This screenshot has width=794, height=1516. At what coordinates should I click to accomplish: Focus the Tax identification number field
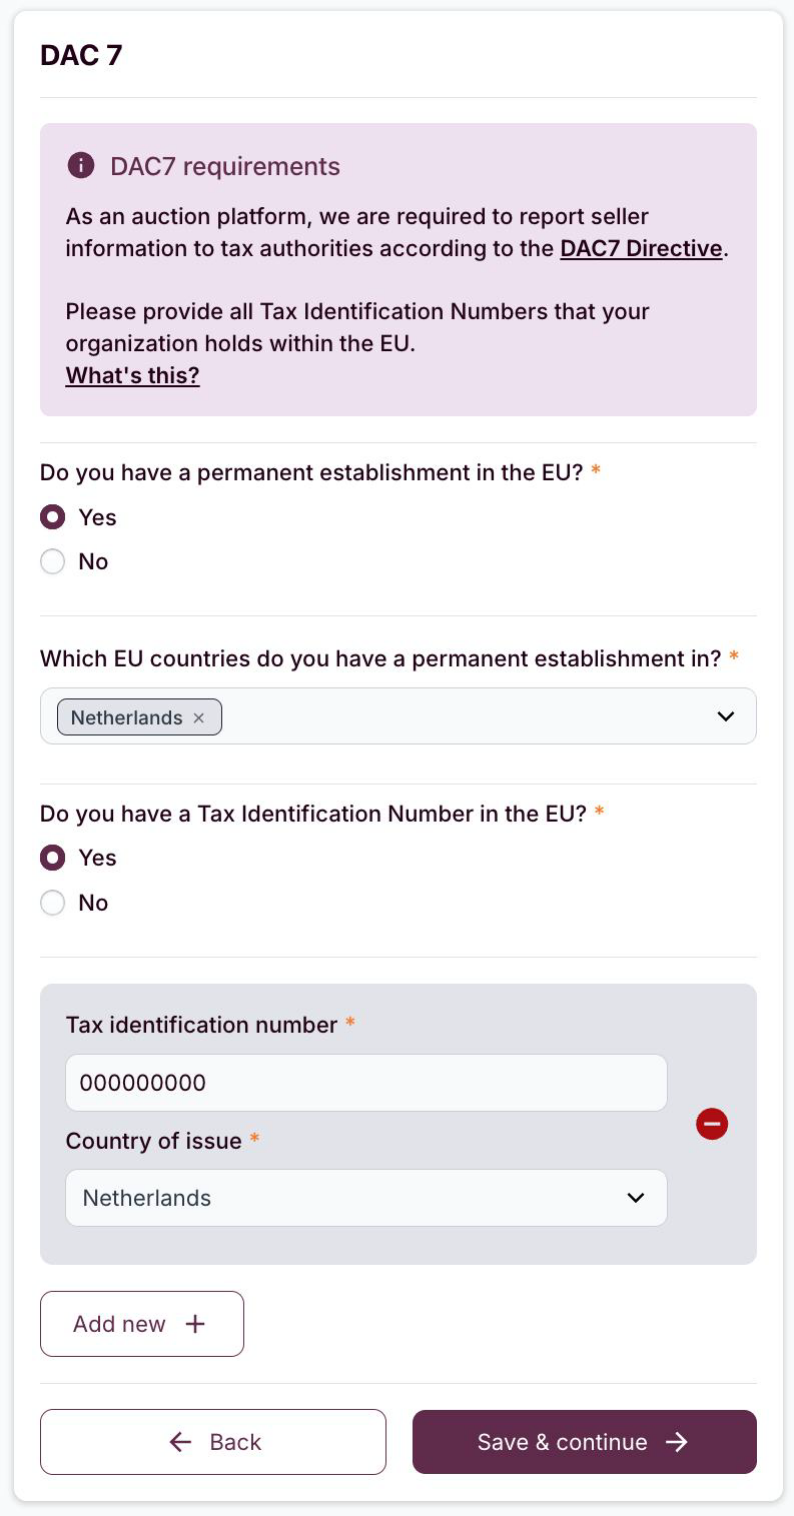coord(366,1083)
